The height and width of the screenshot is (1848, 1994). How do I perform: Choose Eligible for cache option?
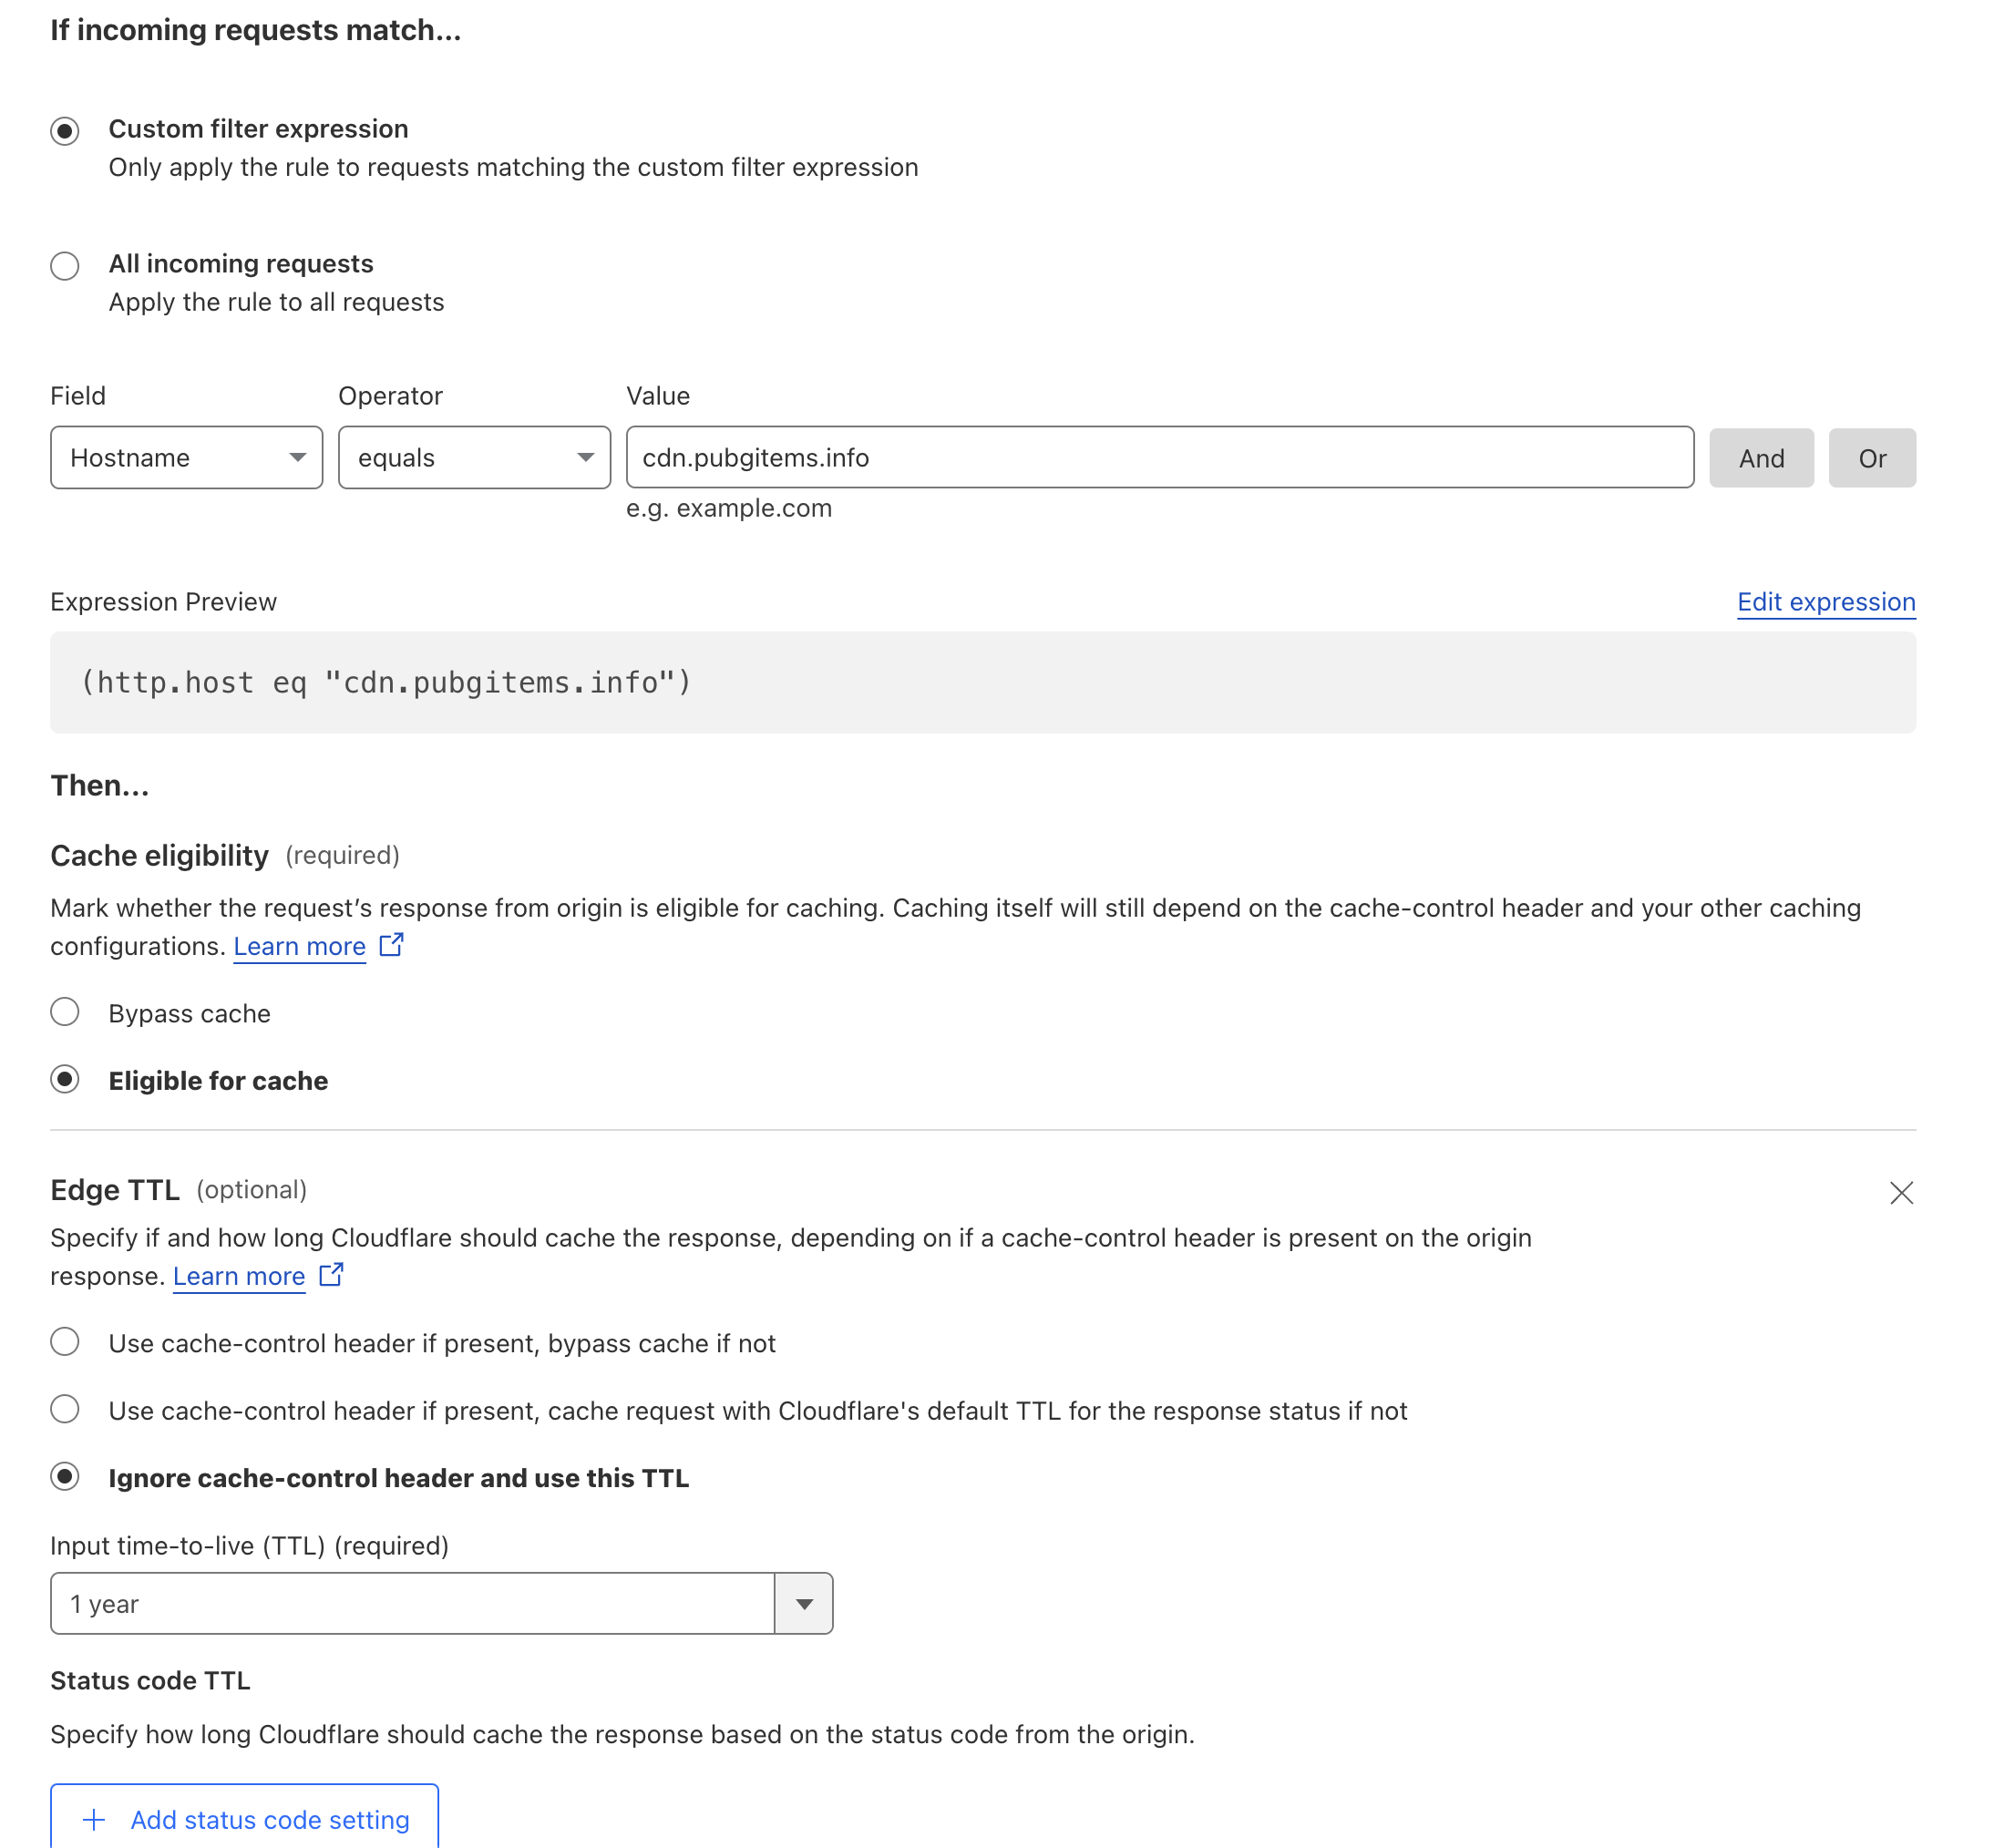click(x=65, y=1080)
